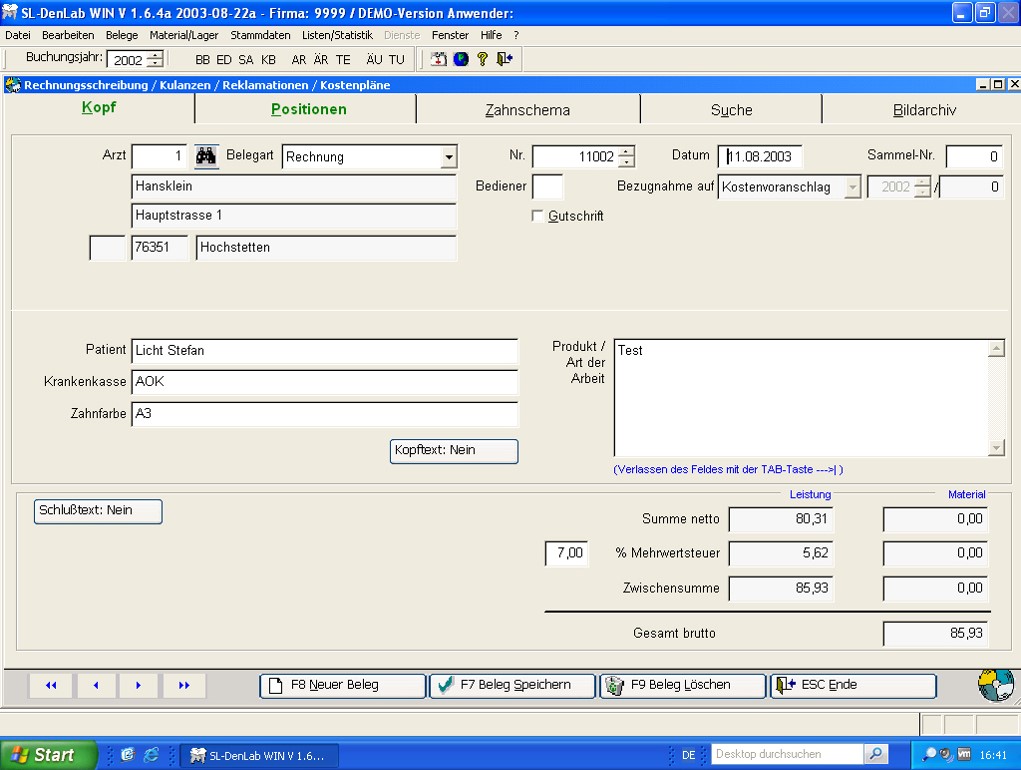Increase the Buchungsjahr value with the up arrow

(x=155, y=55)
